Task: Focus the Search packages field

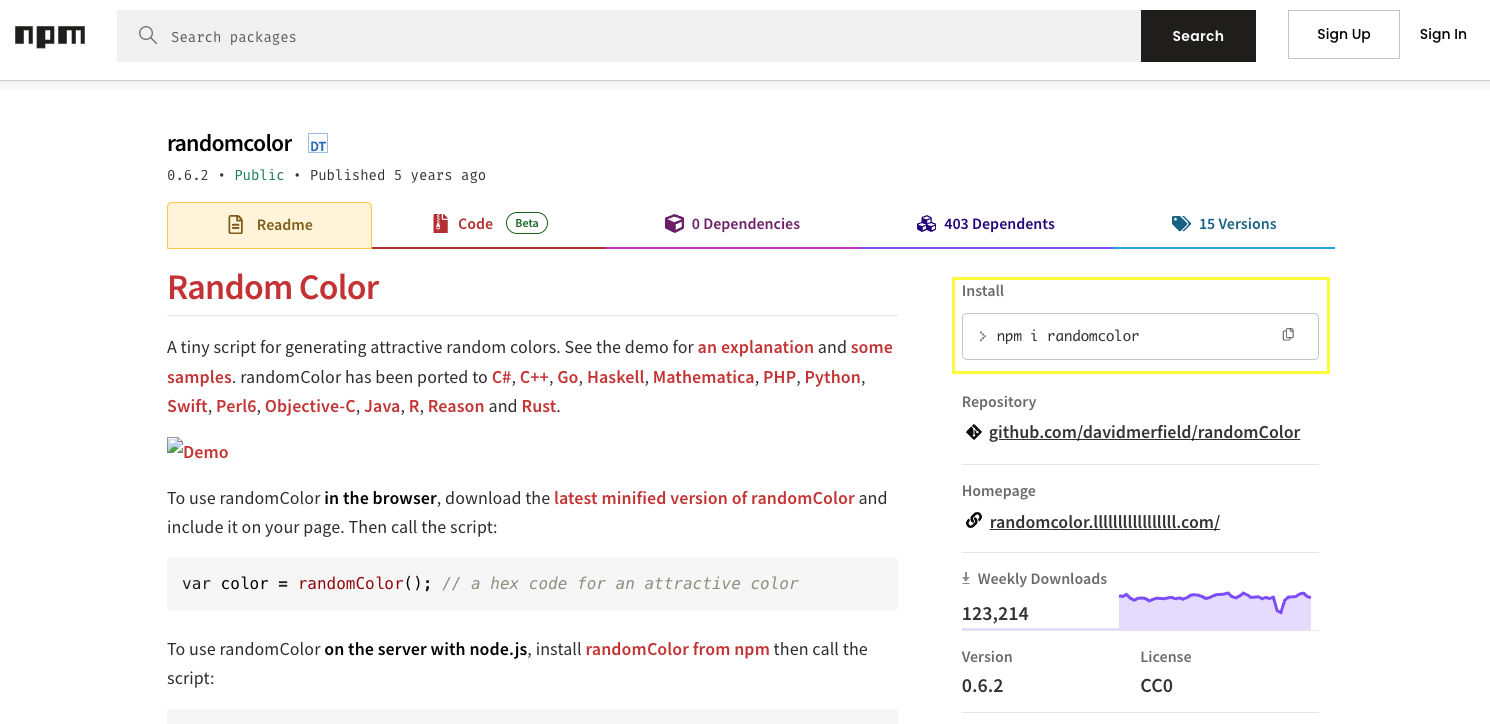Action: [x=629, y=36]
